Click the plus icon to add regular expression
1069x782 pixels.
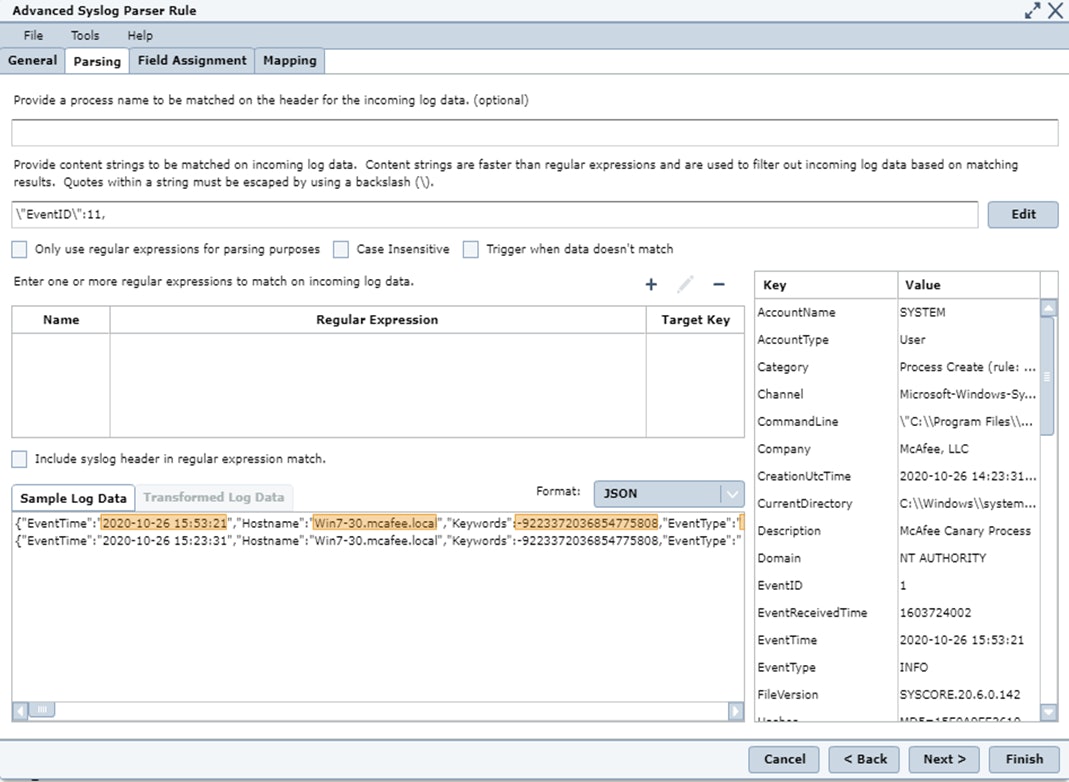[651, 284]
